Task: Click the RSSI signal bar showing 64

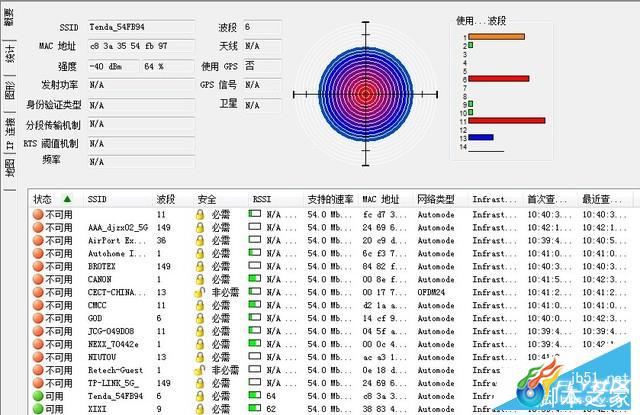Action: coord(255,395)
